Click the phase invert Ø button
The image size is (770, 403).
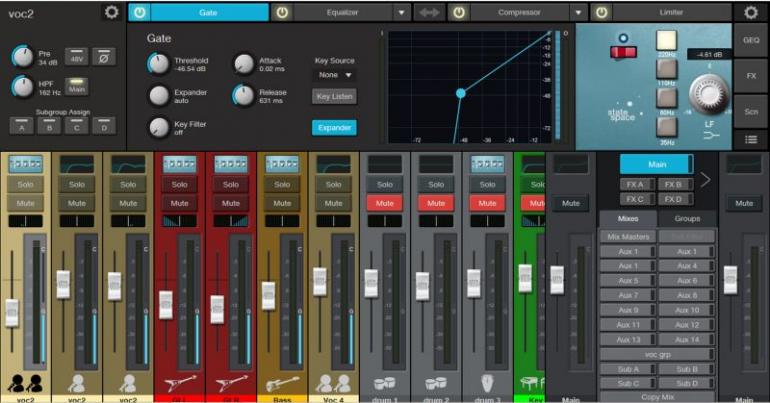[x=104, y=57]
